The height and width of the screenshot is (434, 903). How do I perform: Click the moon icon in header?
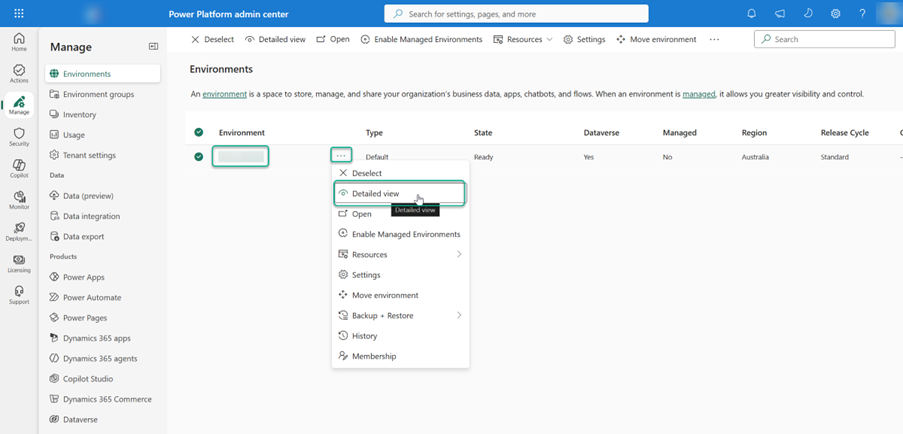point(808,14)
